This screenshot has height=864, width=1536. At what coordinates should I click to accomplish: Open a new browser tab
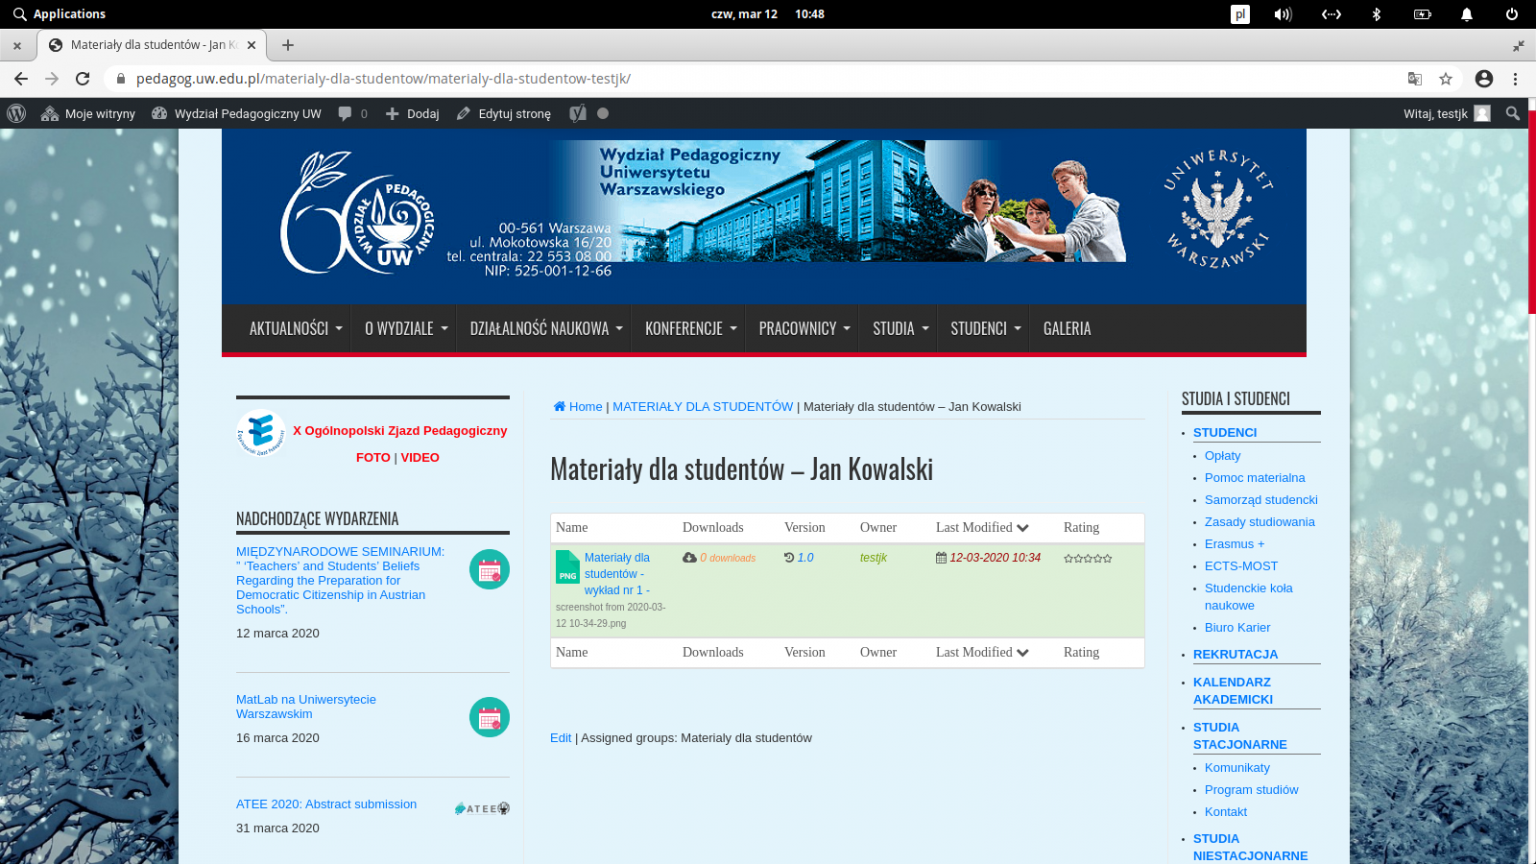coord(288,45)
